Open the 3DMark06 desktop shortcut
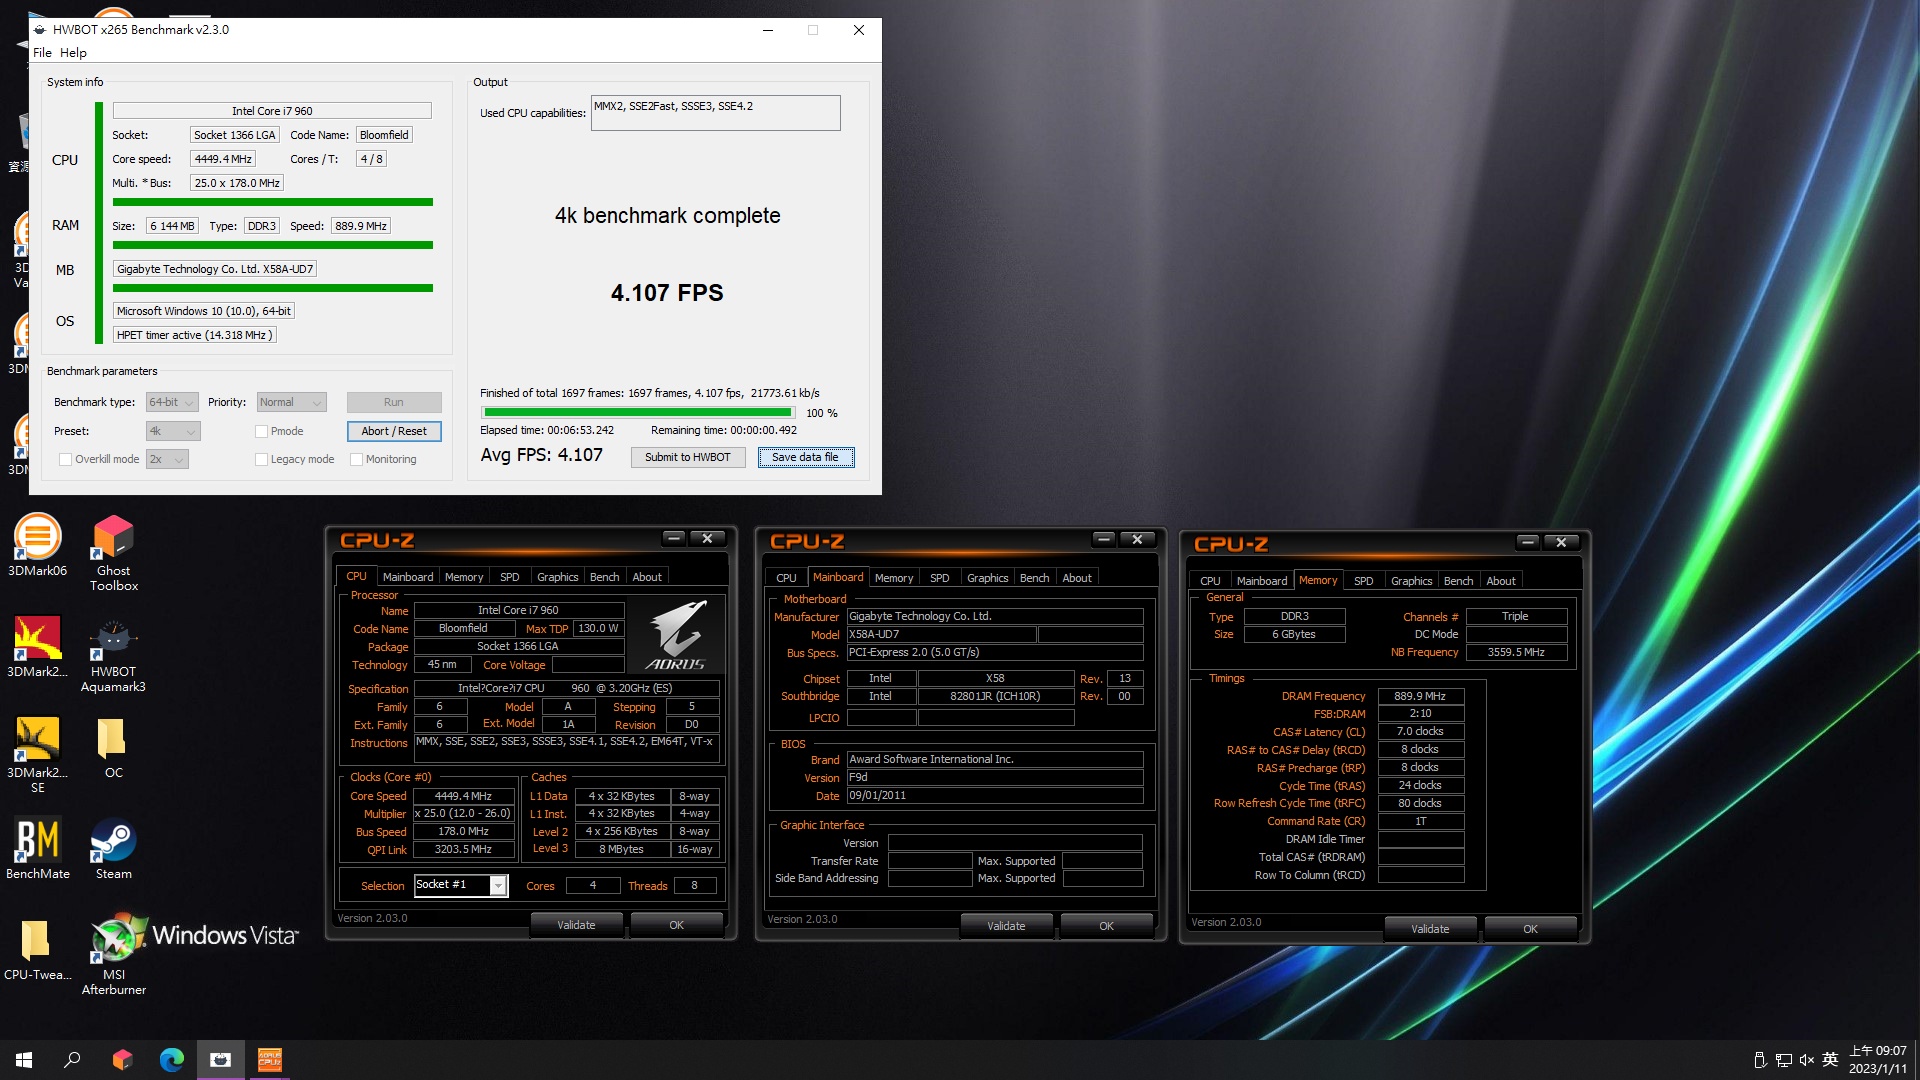 (x=37, y=546)
